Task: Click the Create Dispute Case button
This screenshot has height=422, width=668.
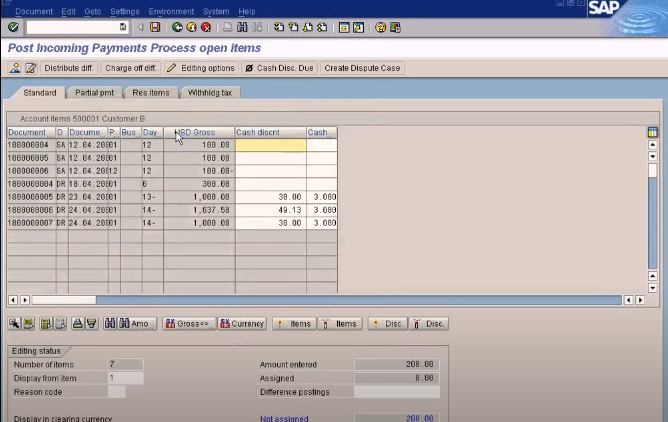Action: pyautogui.click(x=362, y=68)
